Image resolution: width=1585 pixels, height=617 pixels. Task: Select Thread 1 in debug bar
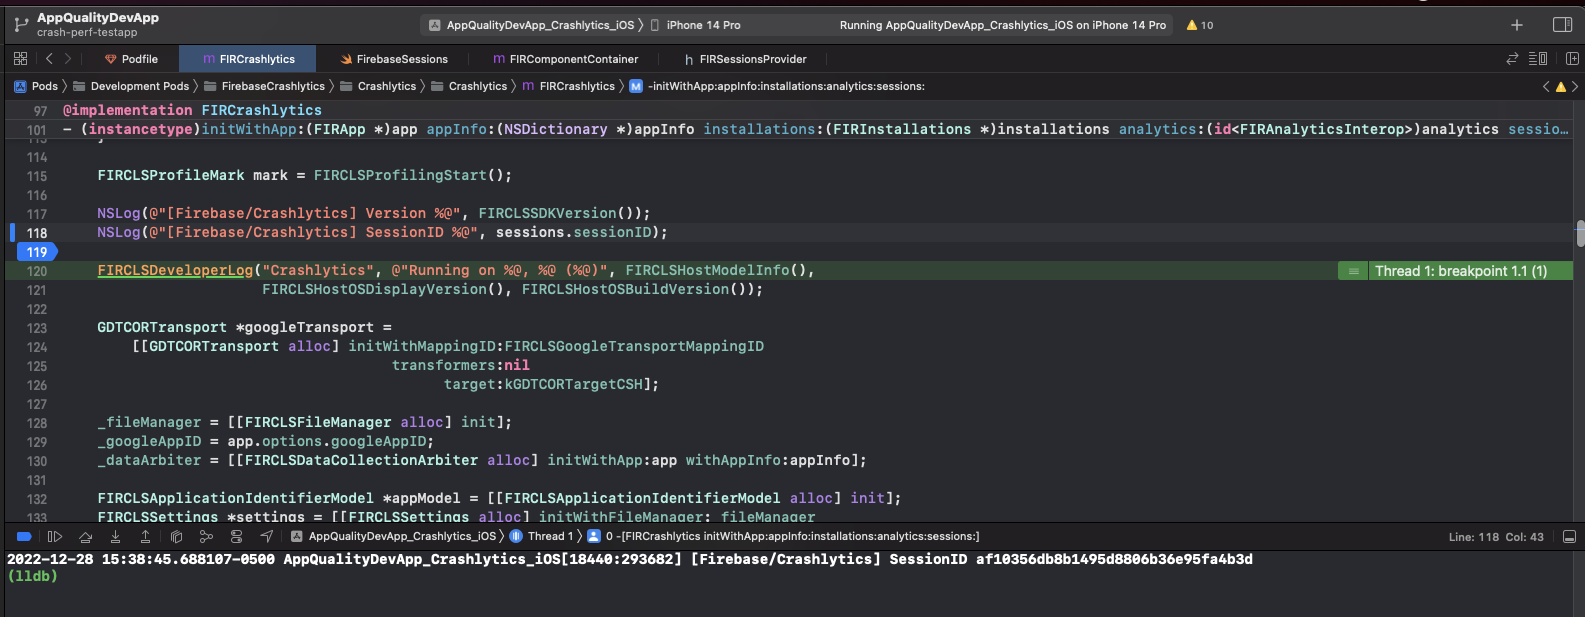(x=541, y=537)
